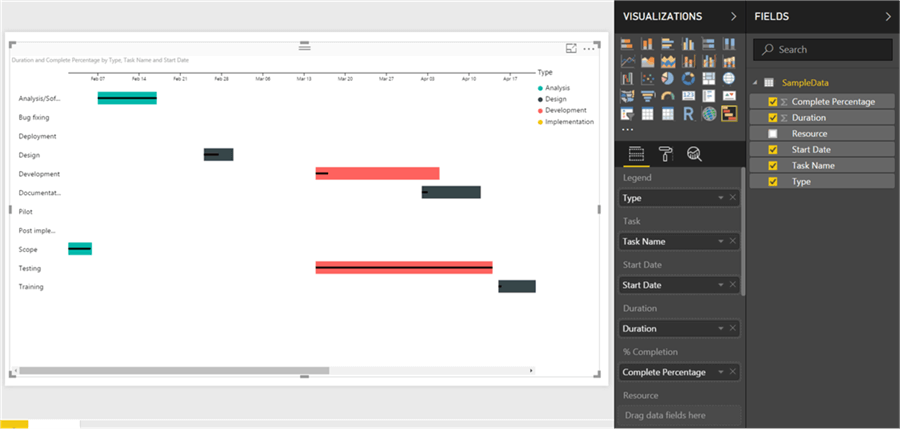Select the scatter chart visual

(x=647, y=79)
